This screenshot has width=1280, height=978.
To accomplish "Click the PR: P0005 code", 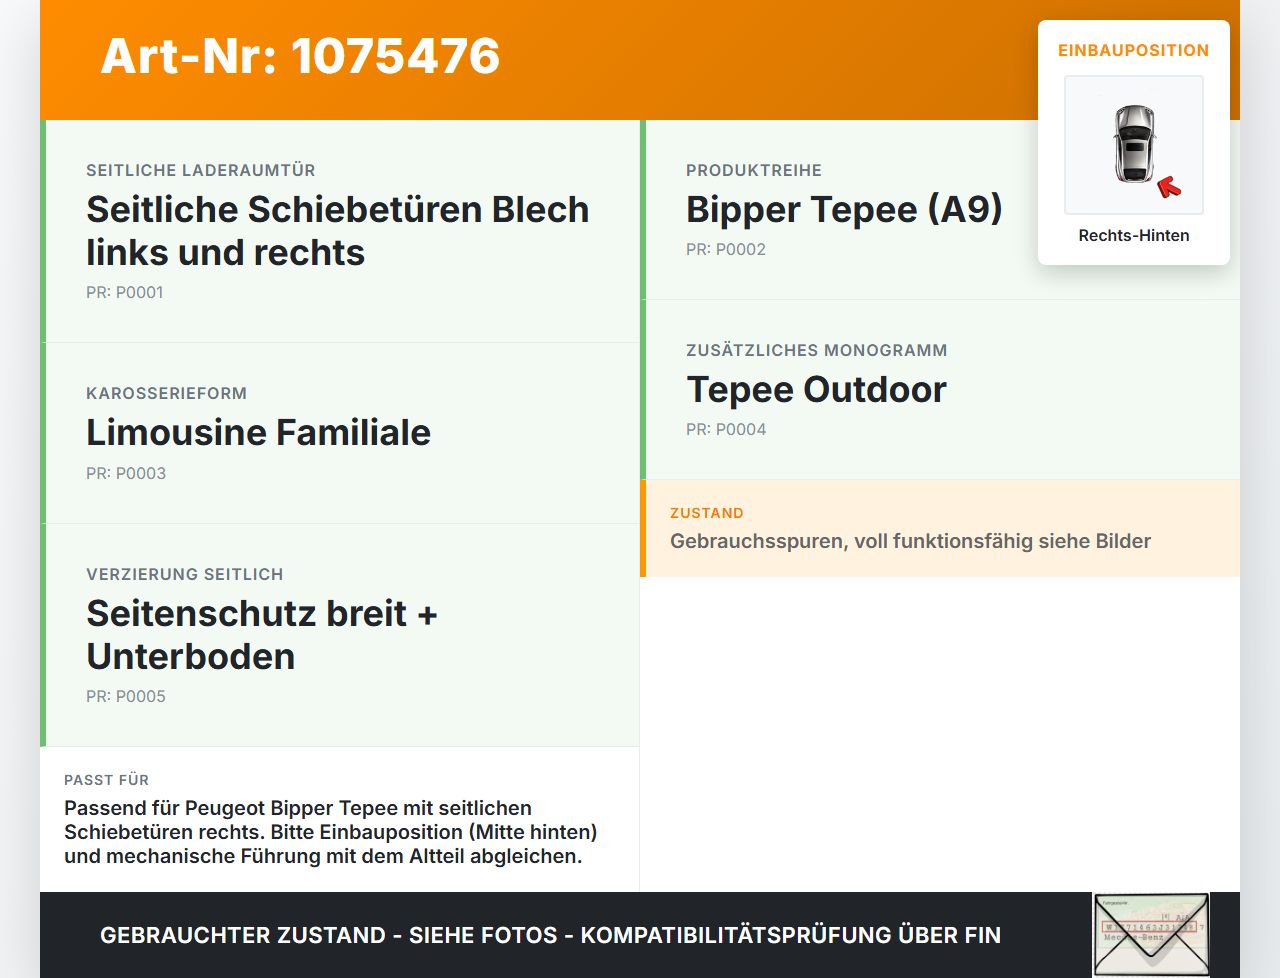I will pos(126,696).
